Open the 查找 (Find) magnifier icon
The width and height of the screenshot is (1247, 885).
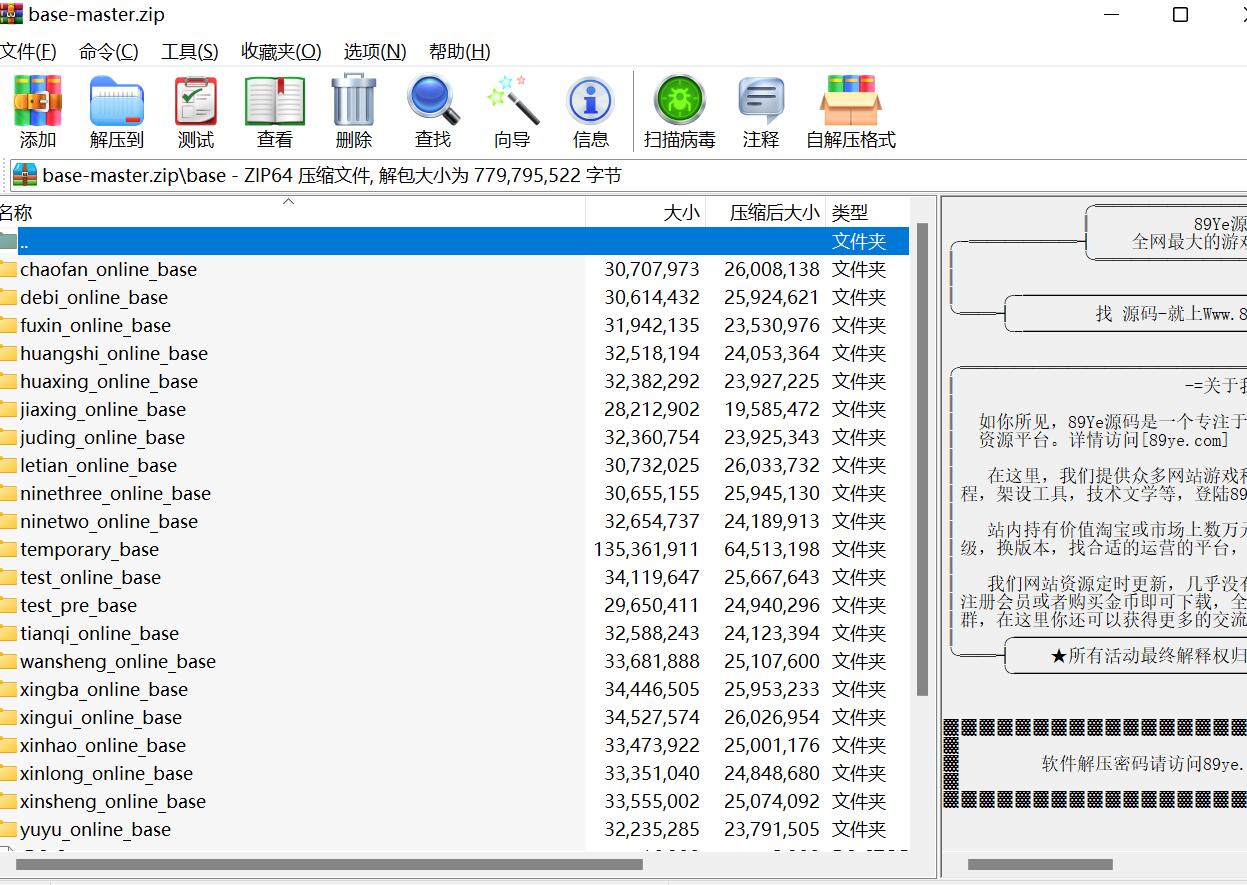[433, 101]
